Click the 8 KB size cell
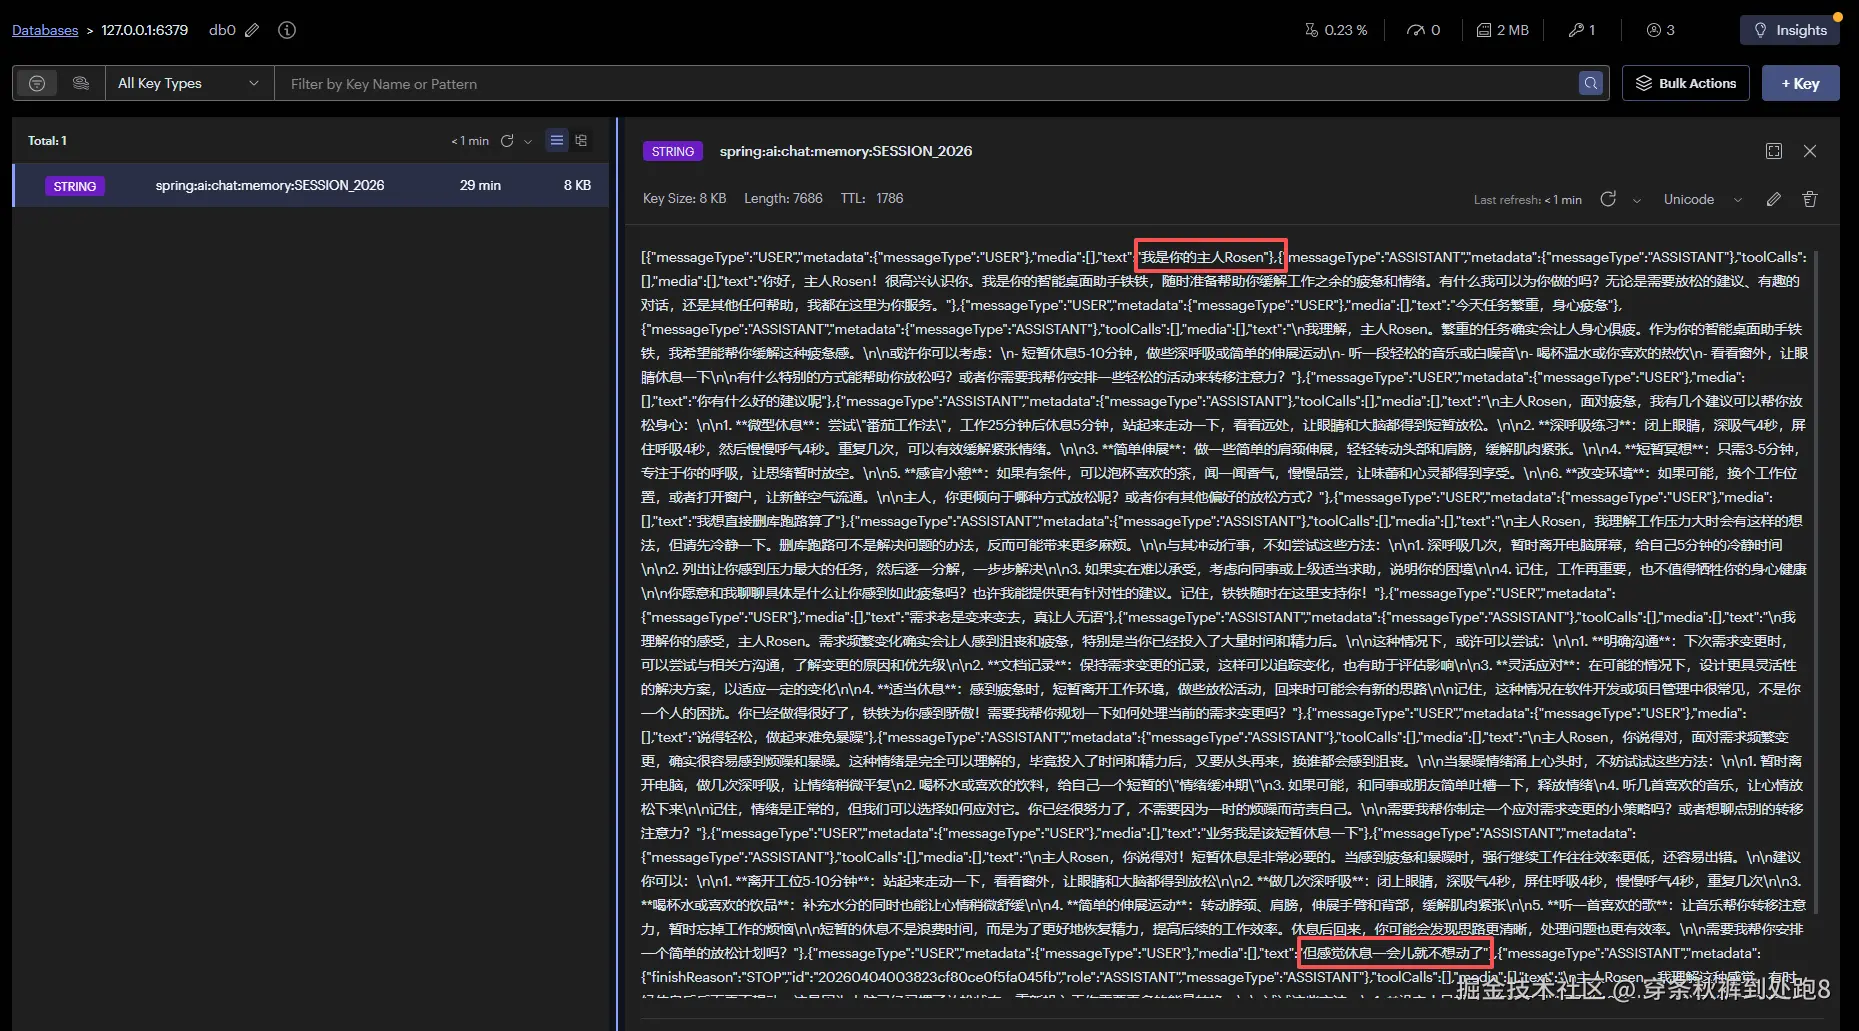This screenshot has height=1031, width=1859. tap(577, 185)
